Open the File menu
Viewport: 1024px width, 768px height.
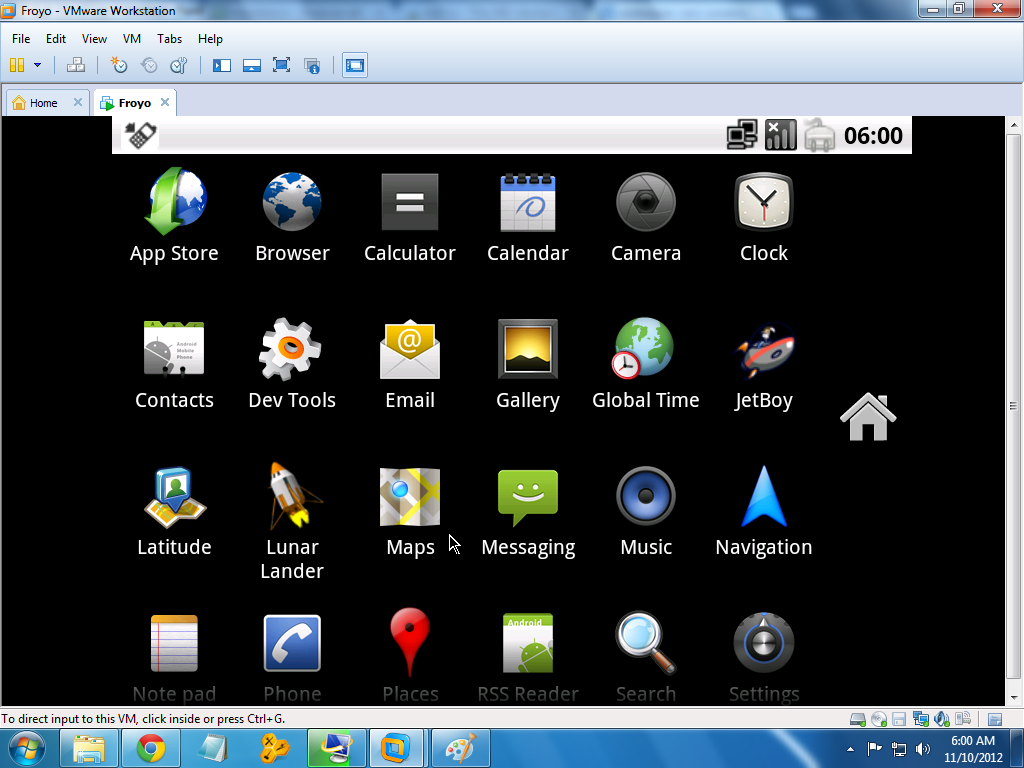pyautogui.click(x=21, y=39)
